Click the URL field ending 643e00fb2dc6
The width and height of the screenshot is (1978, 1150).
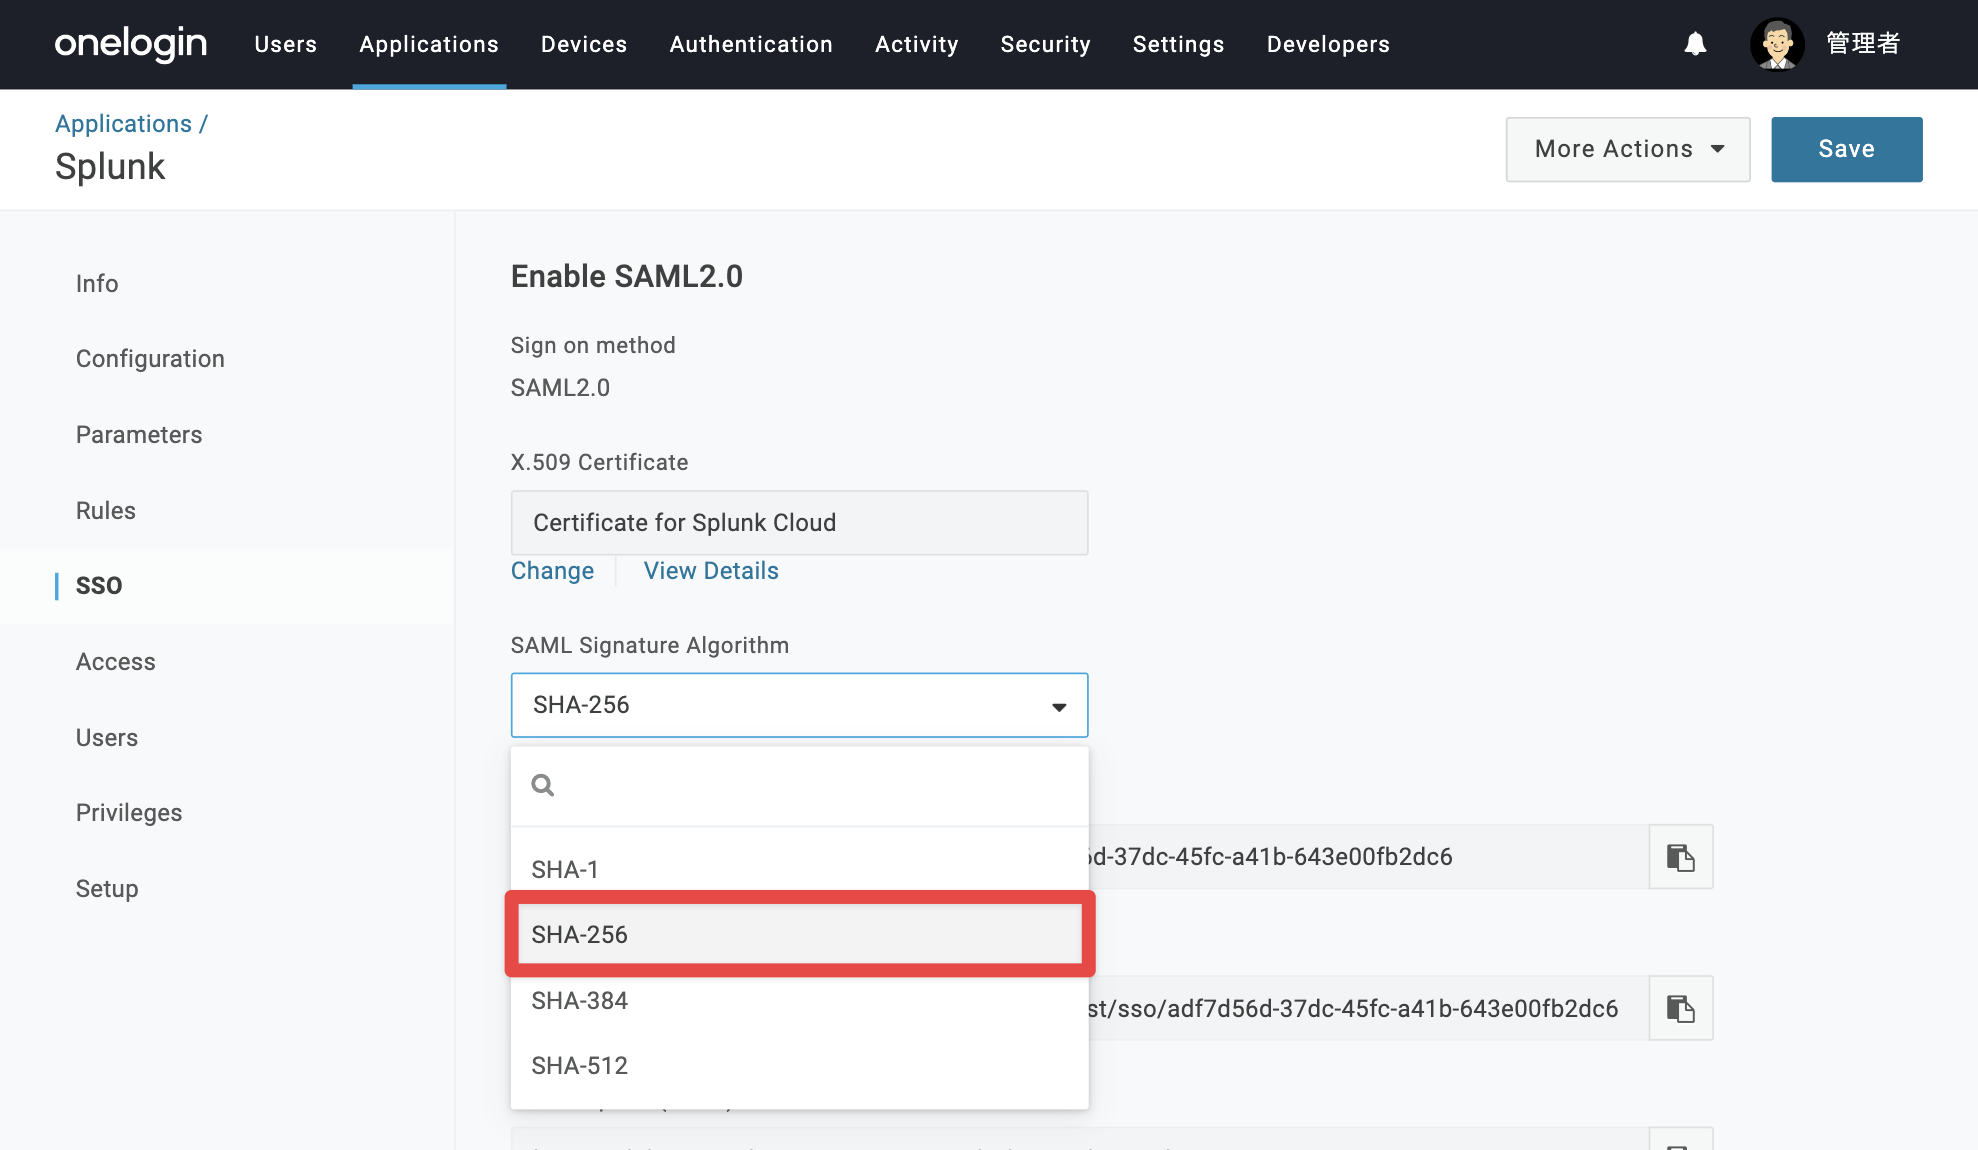pyautogui.click(x=1368, y=857)
